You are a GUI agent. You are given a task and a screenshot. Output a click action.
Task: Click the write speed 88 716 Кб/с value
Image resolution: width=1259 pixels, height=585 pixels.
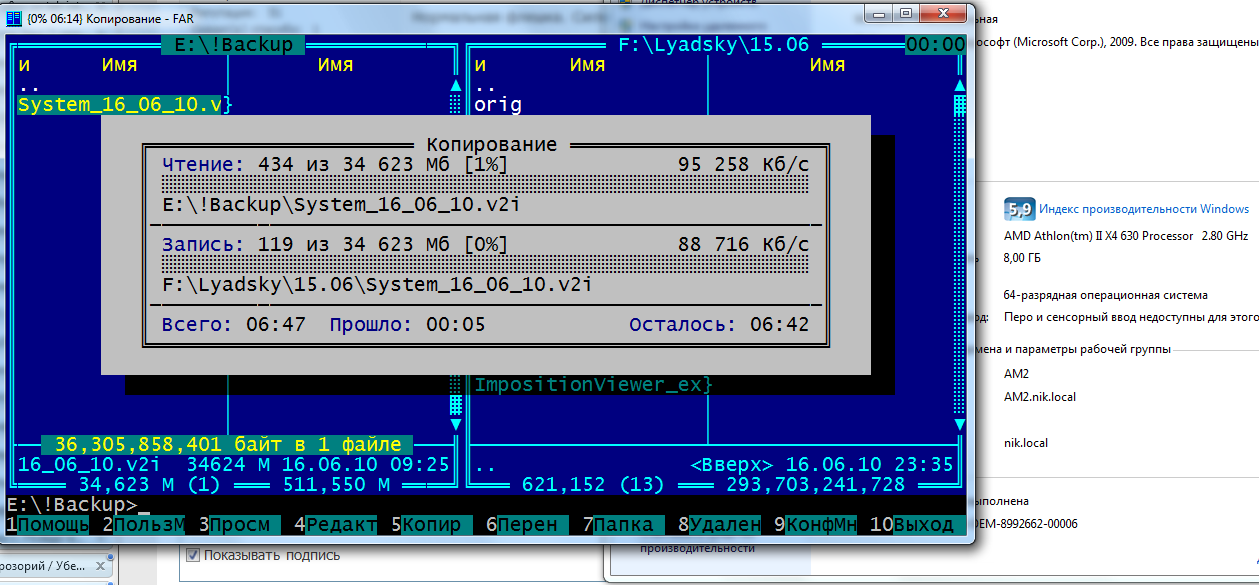tap(744, 244)
